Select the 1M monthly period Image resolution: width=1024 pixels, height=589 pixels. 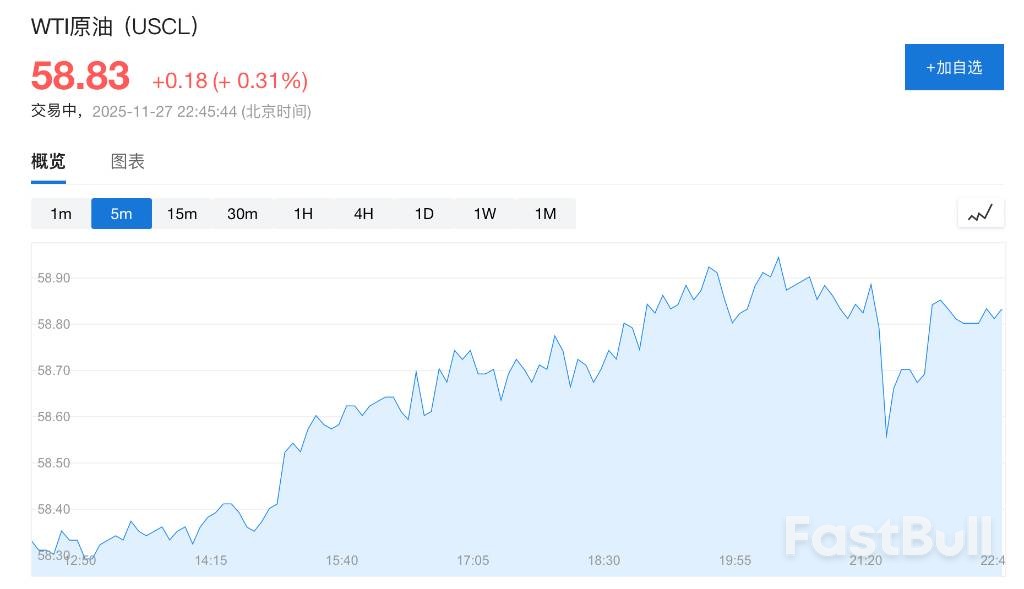[x=545, y=213]
